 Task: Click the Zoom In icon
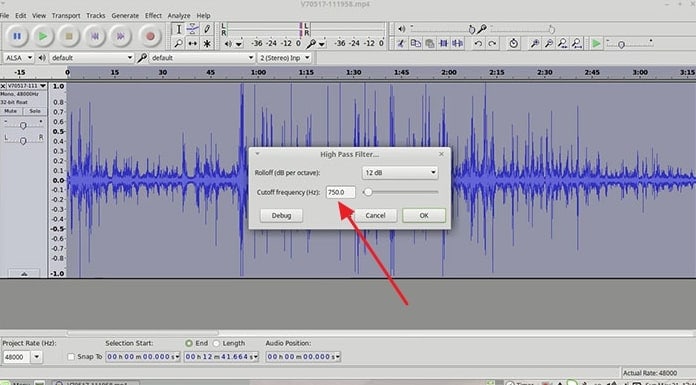click(535, 44)
